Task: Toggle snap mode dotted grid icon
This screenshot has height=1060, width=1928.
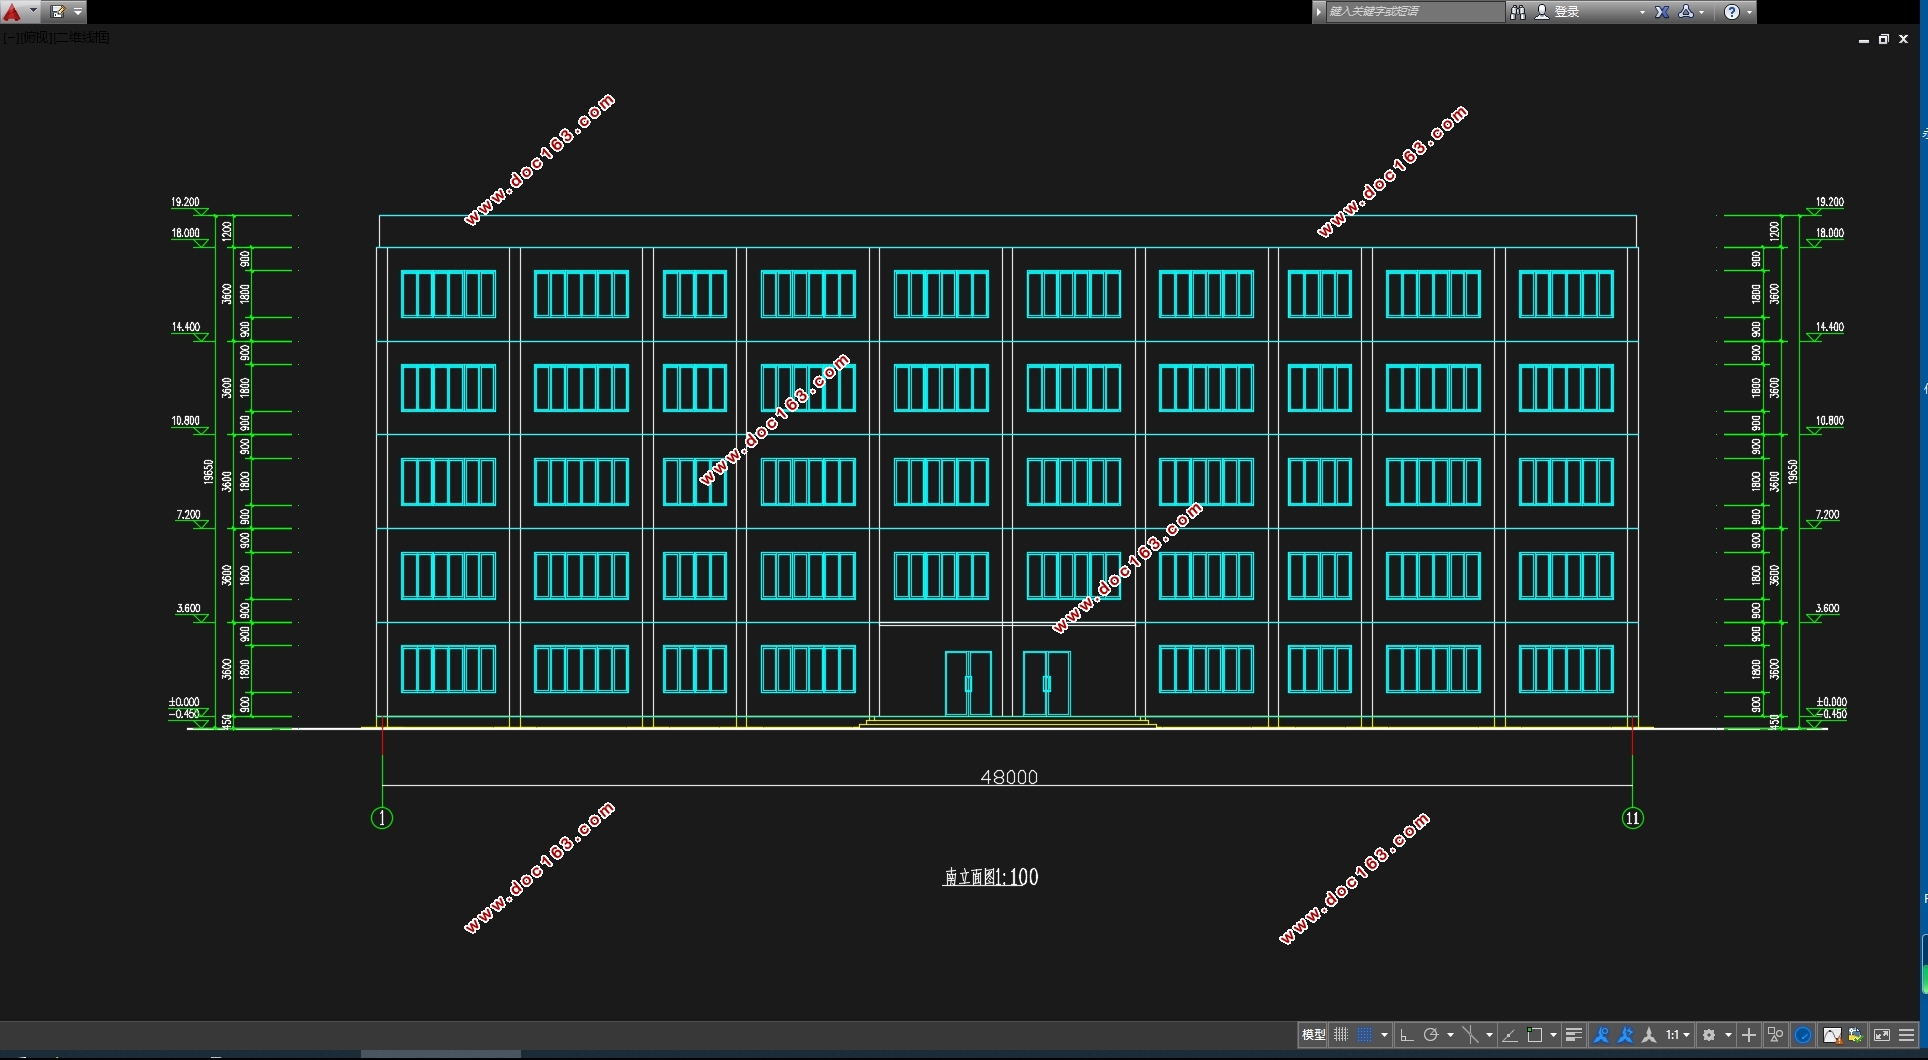Action: coord(1364,1035)
